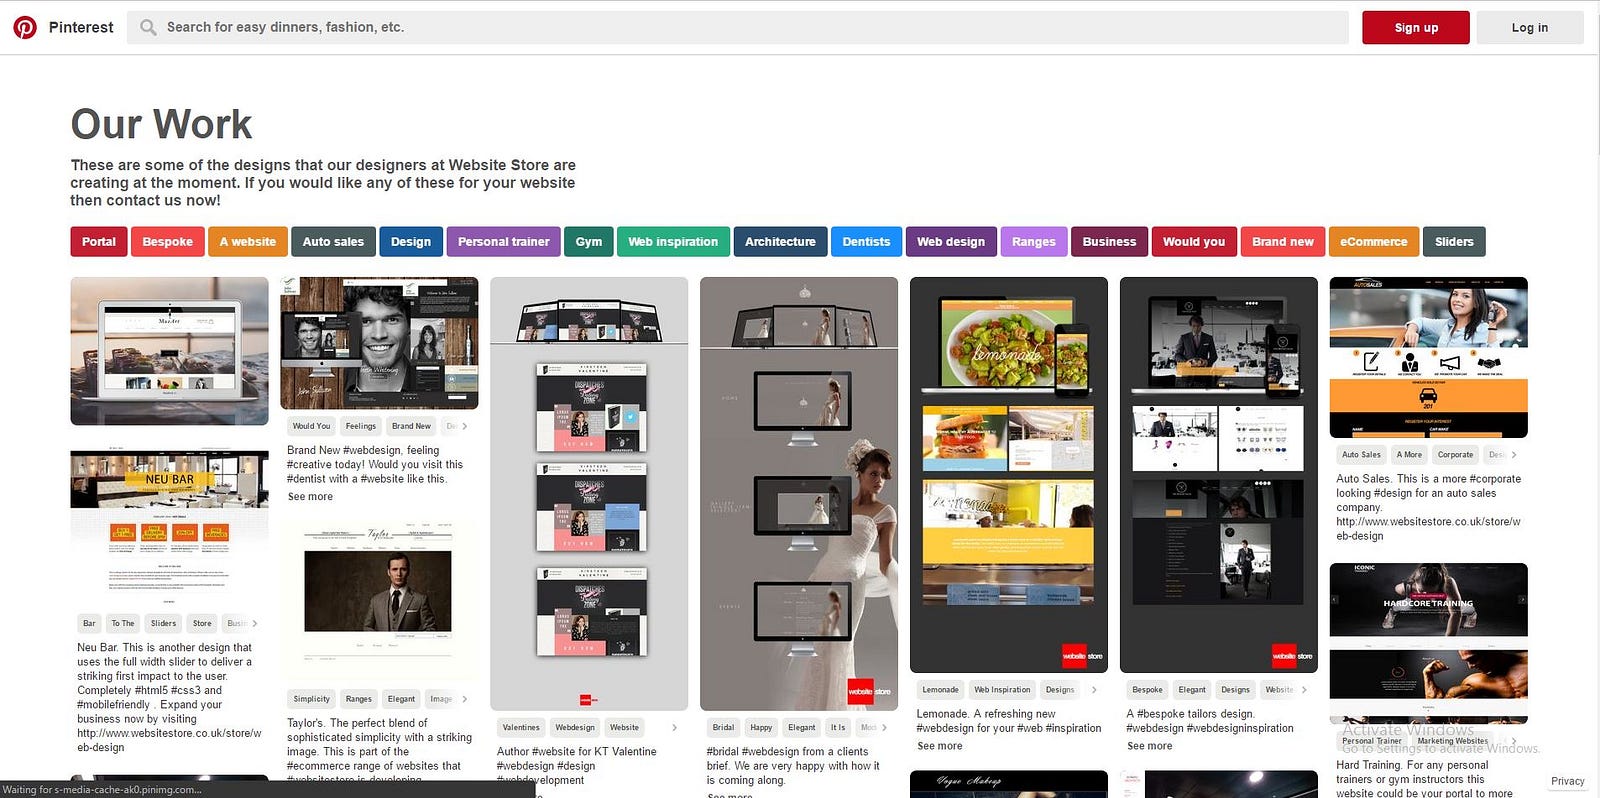Screen dimensions: 1600x798
Task: Click See more under the Brand New #webdesign text
Action: click(310, 496)
